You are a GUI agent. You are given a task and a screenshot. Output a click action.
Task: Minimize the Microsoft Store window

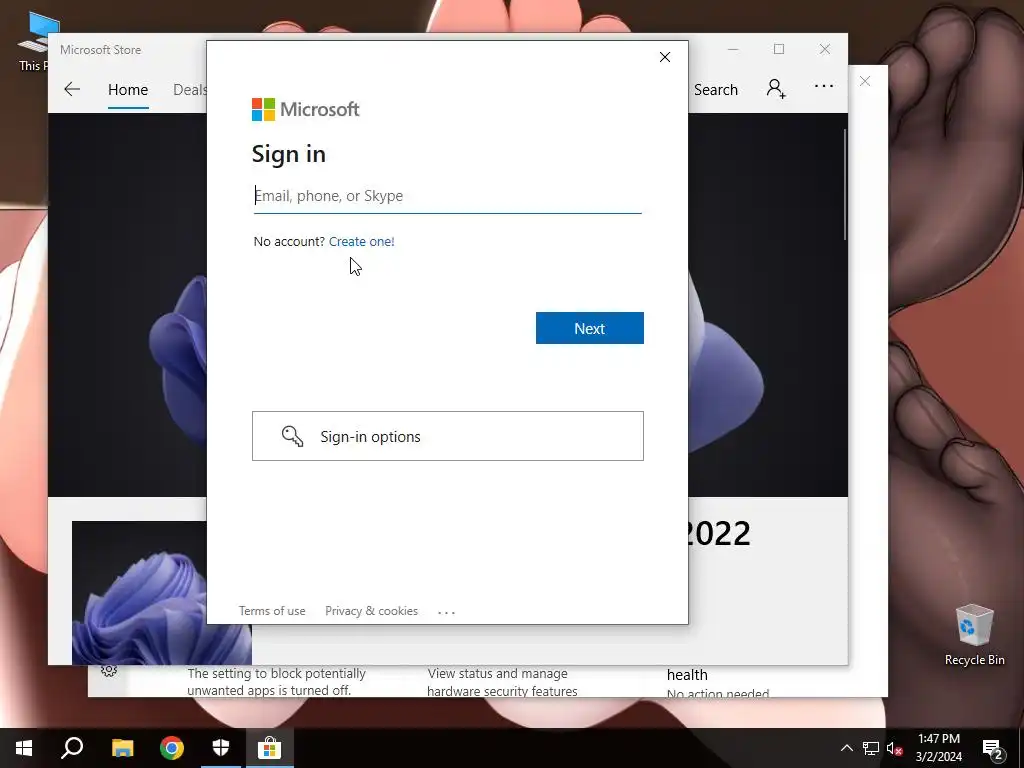pos(733,50)
